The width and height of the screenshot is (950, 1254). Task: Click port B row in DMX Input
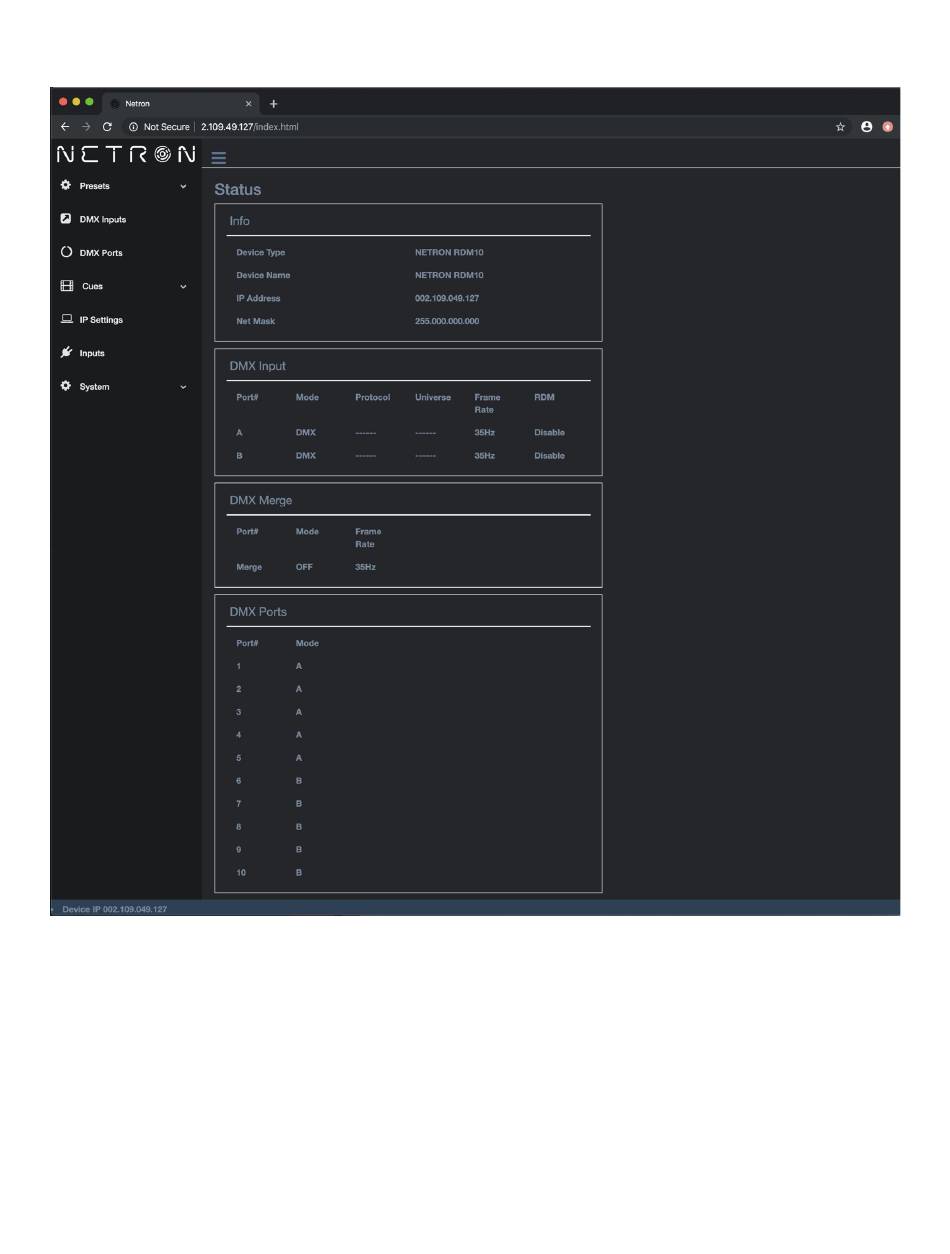point(408,456)
